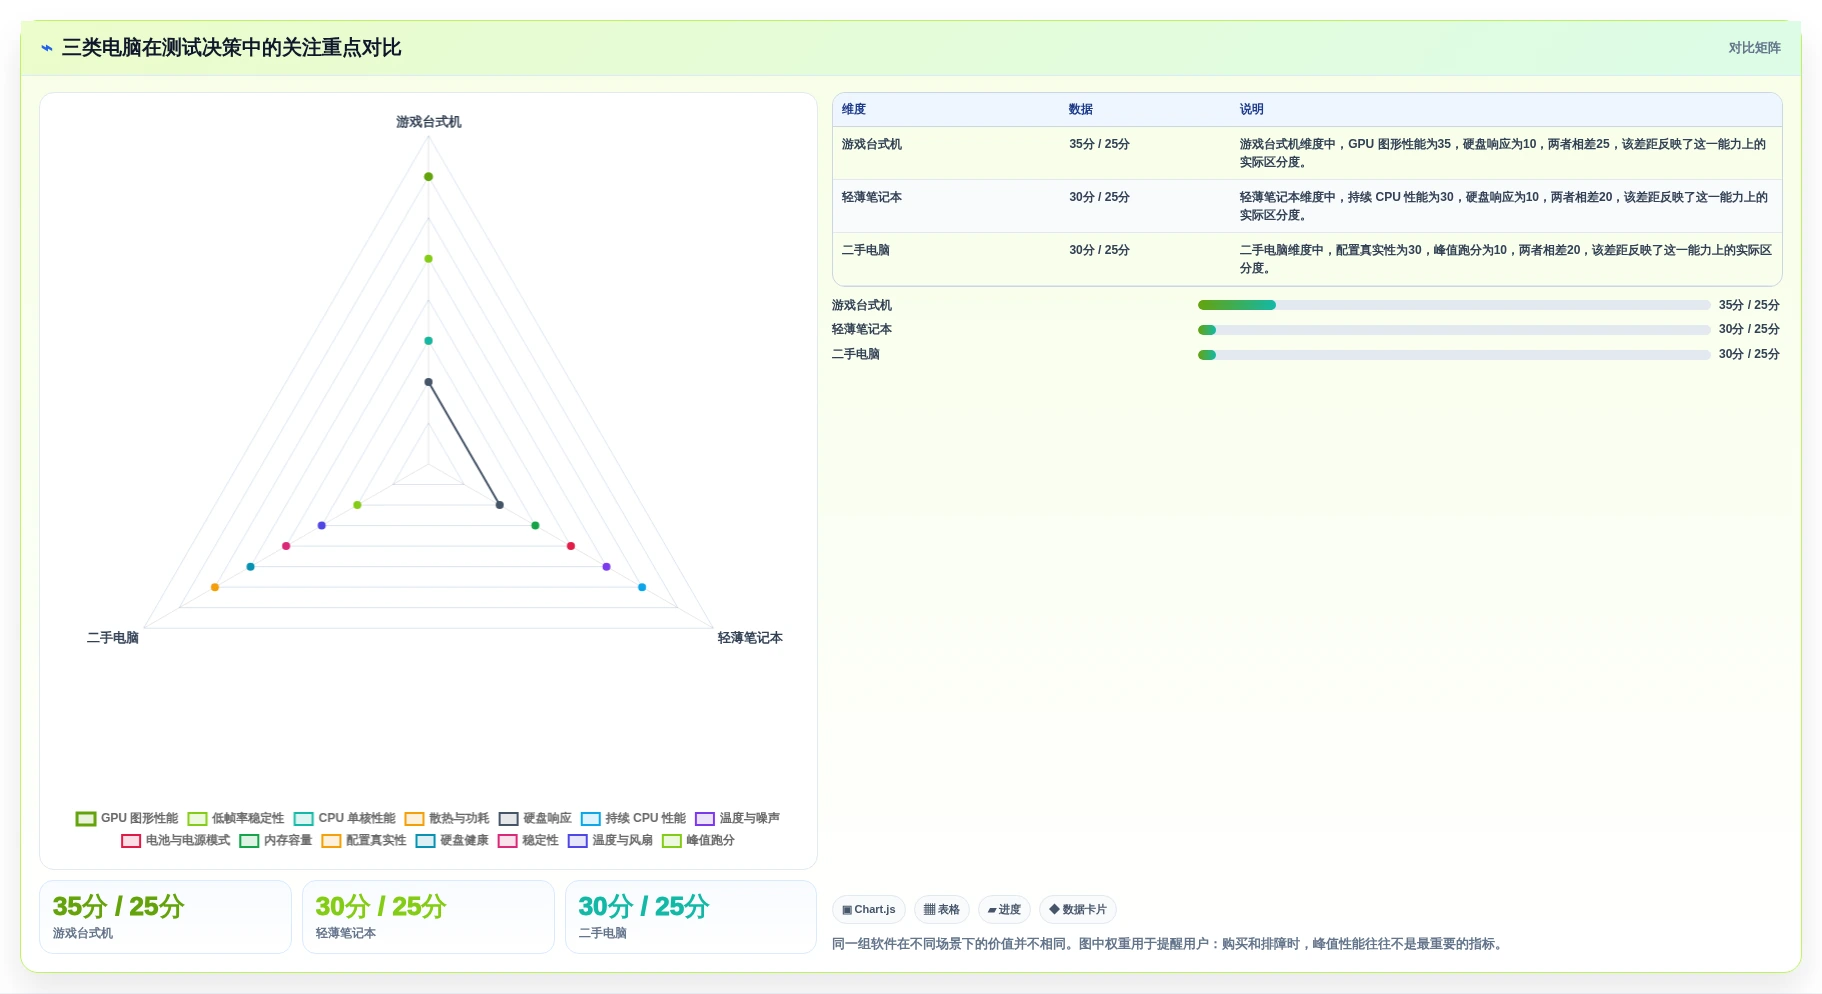The width and height of the screenshot is (1822, 994).
Task: Click the blue point nearest 轻薄笔记本 label
Action: (642, 587)
